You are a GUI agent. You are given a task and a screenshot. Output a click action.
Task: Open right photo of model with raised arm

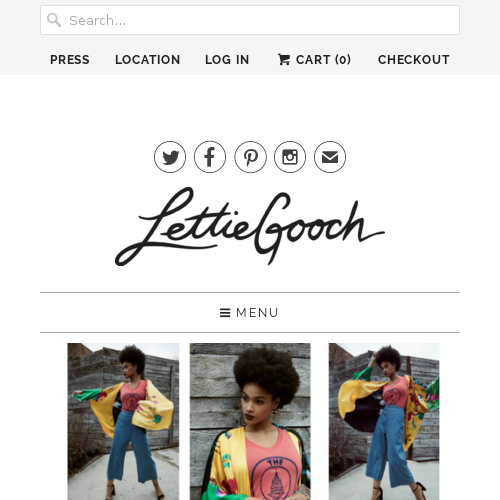point(384,421)
